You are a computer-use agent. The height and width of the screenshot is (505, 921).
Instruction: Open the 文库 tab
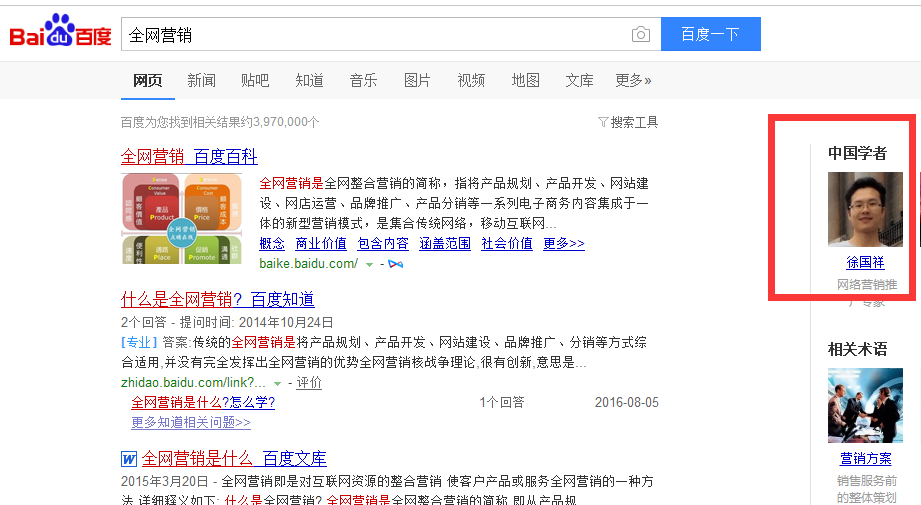580,80
